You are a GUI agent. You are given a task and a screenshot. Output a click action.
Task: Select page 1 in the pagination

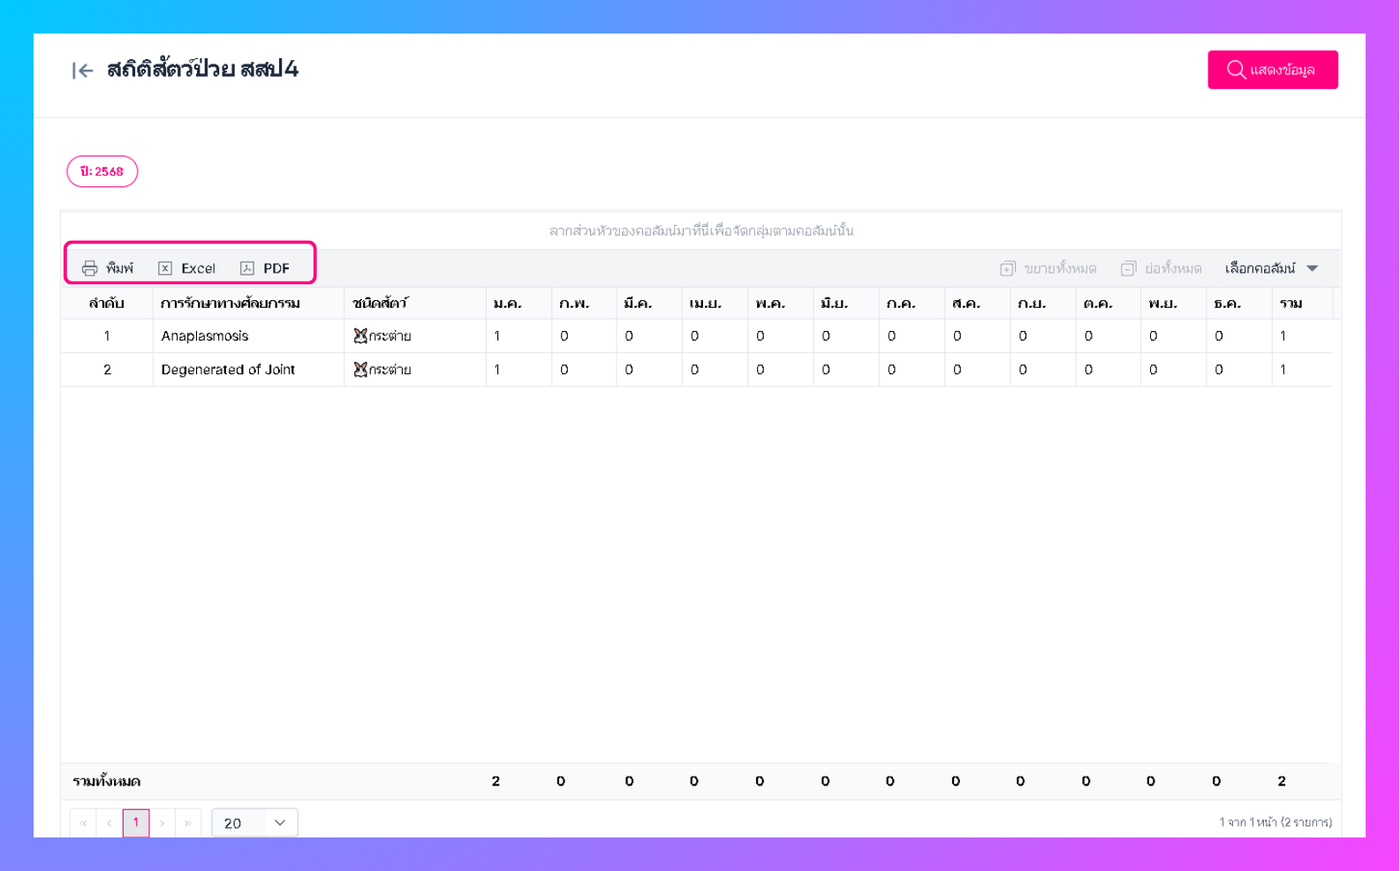[136, 823]
